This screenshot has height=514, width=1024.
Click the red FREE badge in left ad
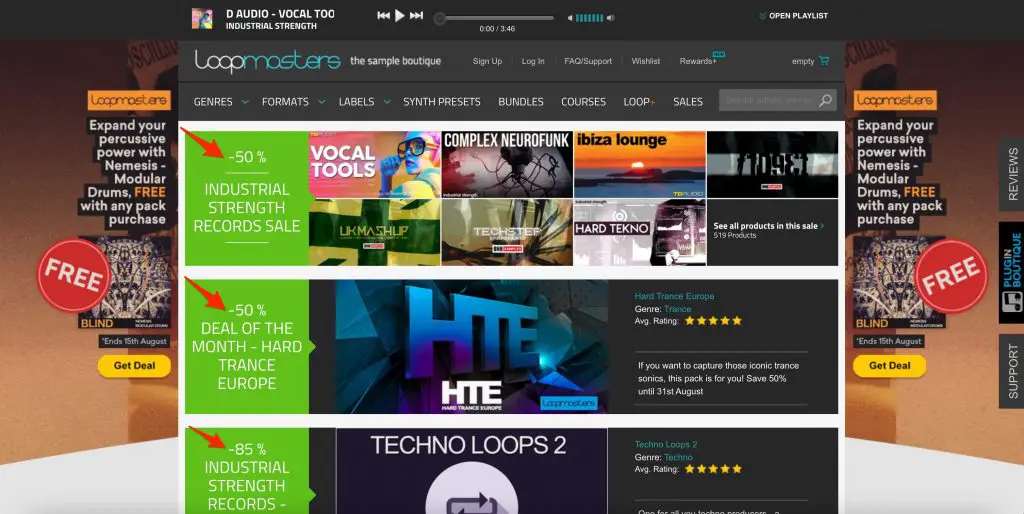pyautogui.click(x=74, y=276)
